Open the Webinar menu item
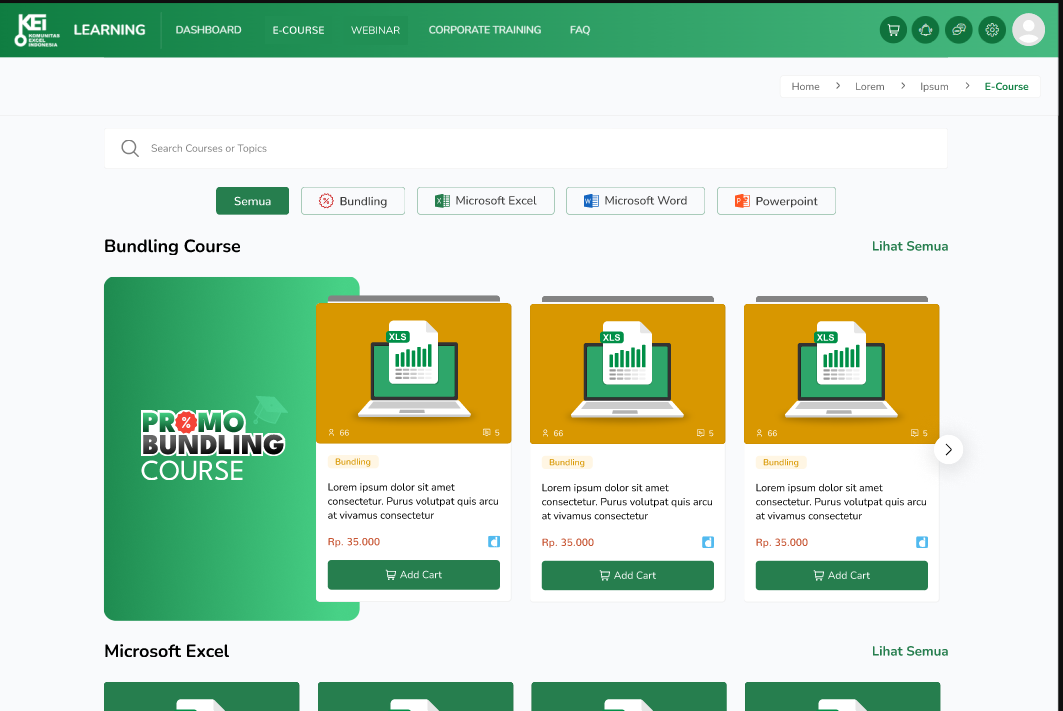 pos(375,30)
